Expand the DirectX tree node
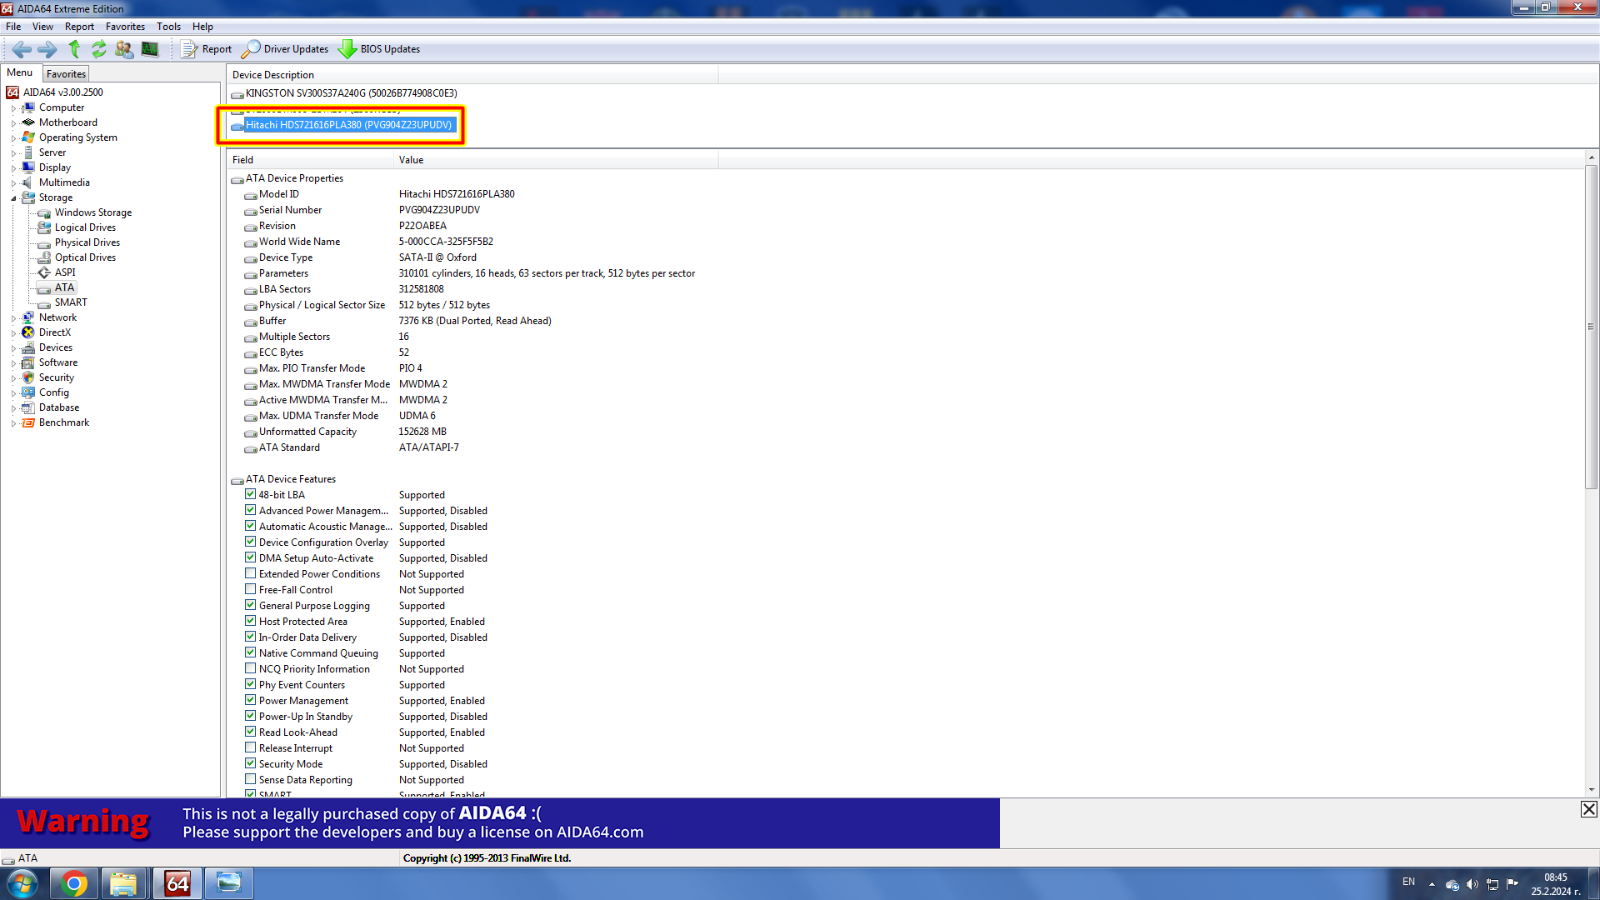This screenshot has width=1600, height=900. [x=14, y=333]
